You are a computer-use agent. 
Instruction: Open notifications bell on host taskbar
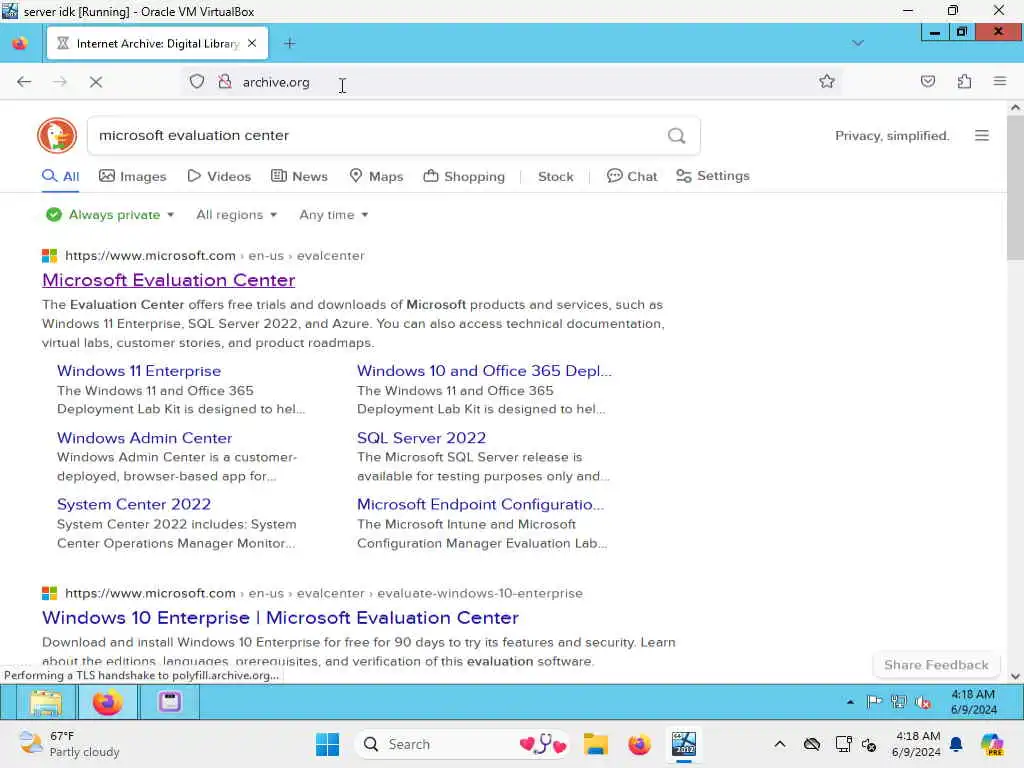pyautogui.click(x=956, y=744)
